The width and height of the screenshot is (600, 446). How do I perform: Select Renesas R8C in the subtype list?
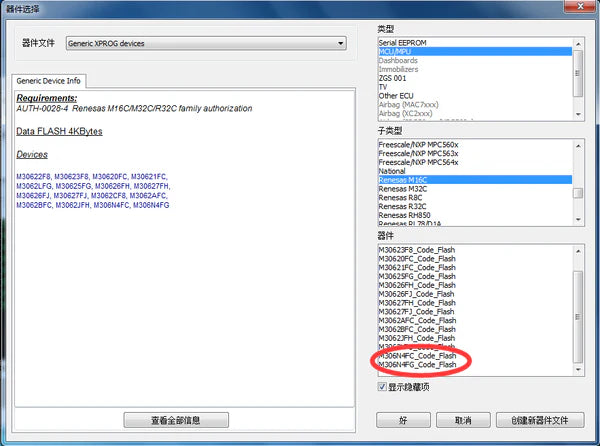coord(475,197)
